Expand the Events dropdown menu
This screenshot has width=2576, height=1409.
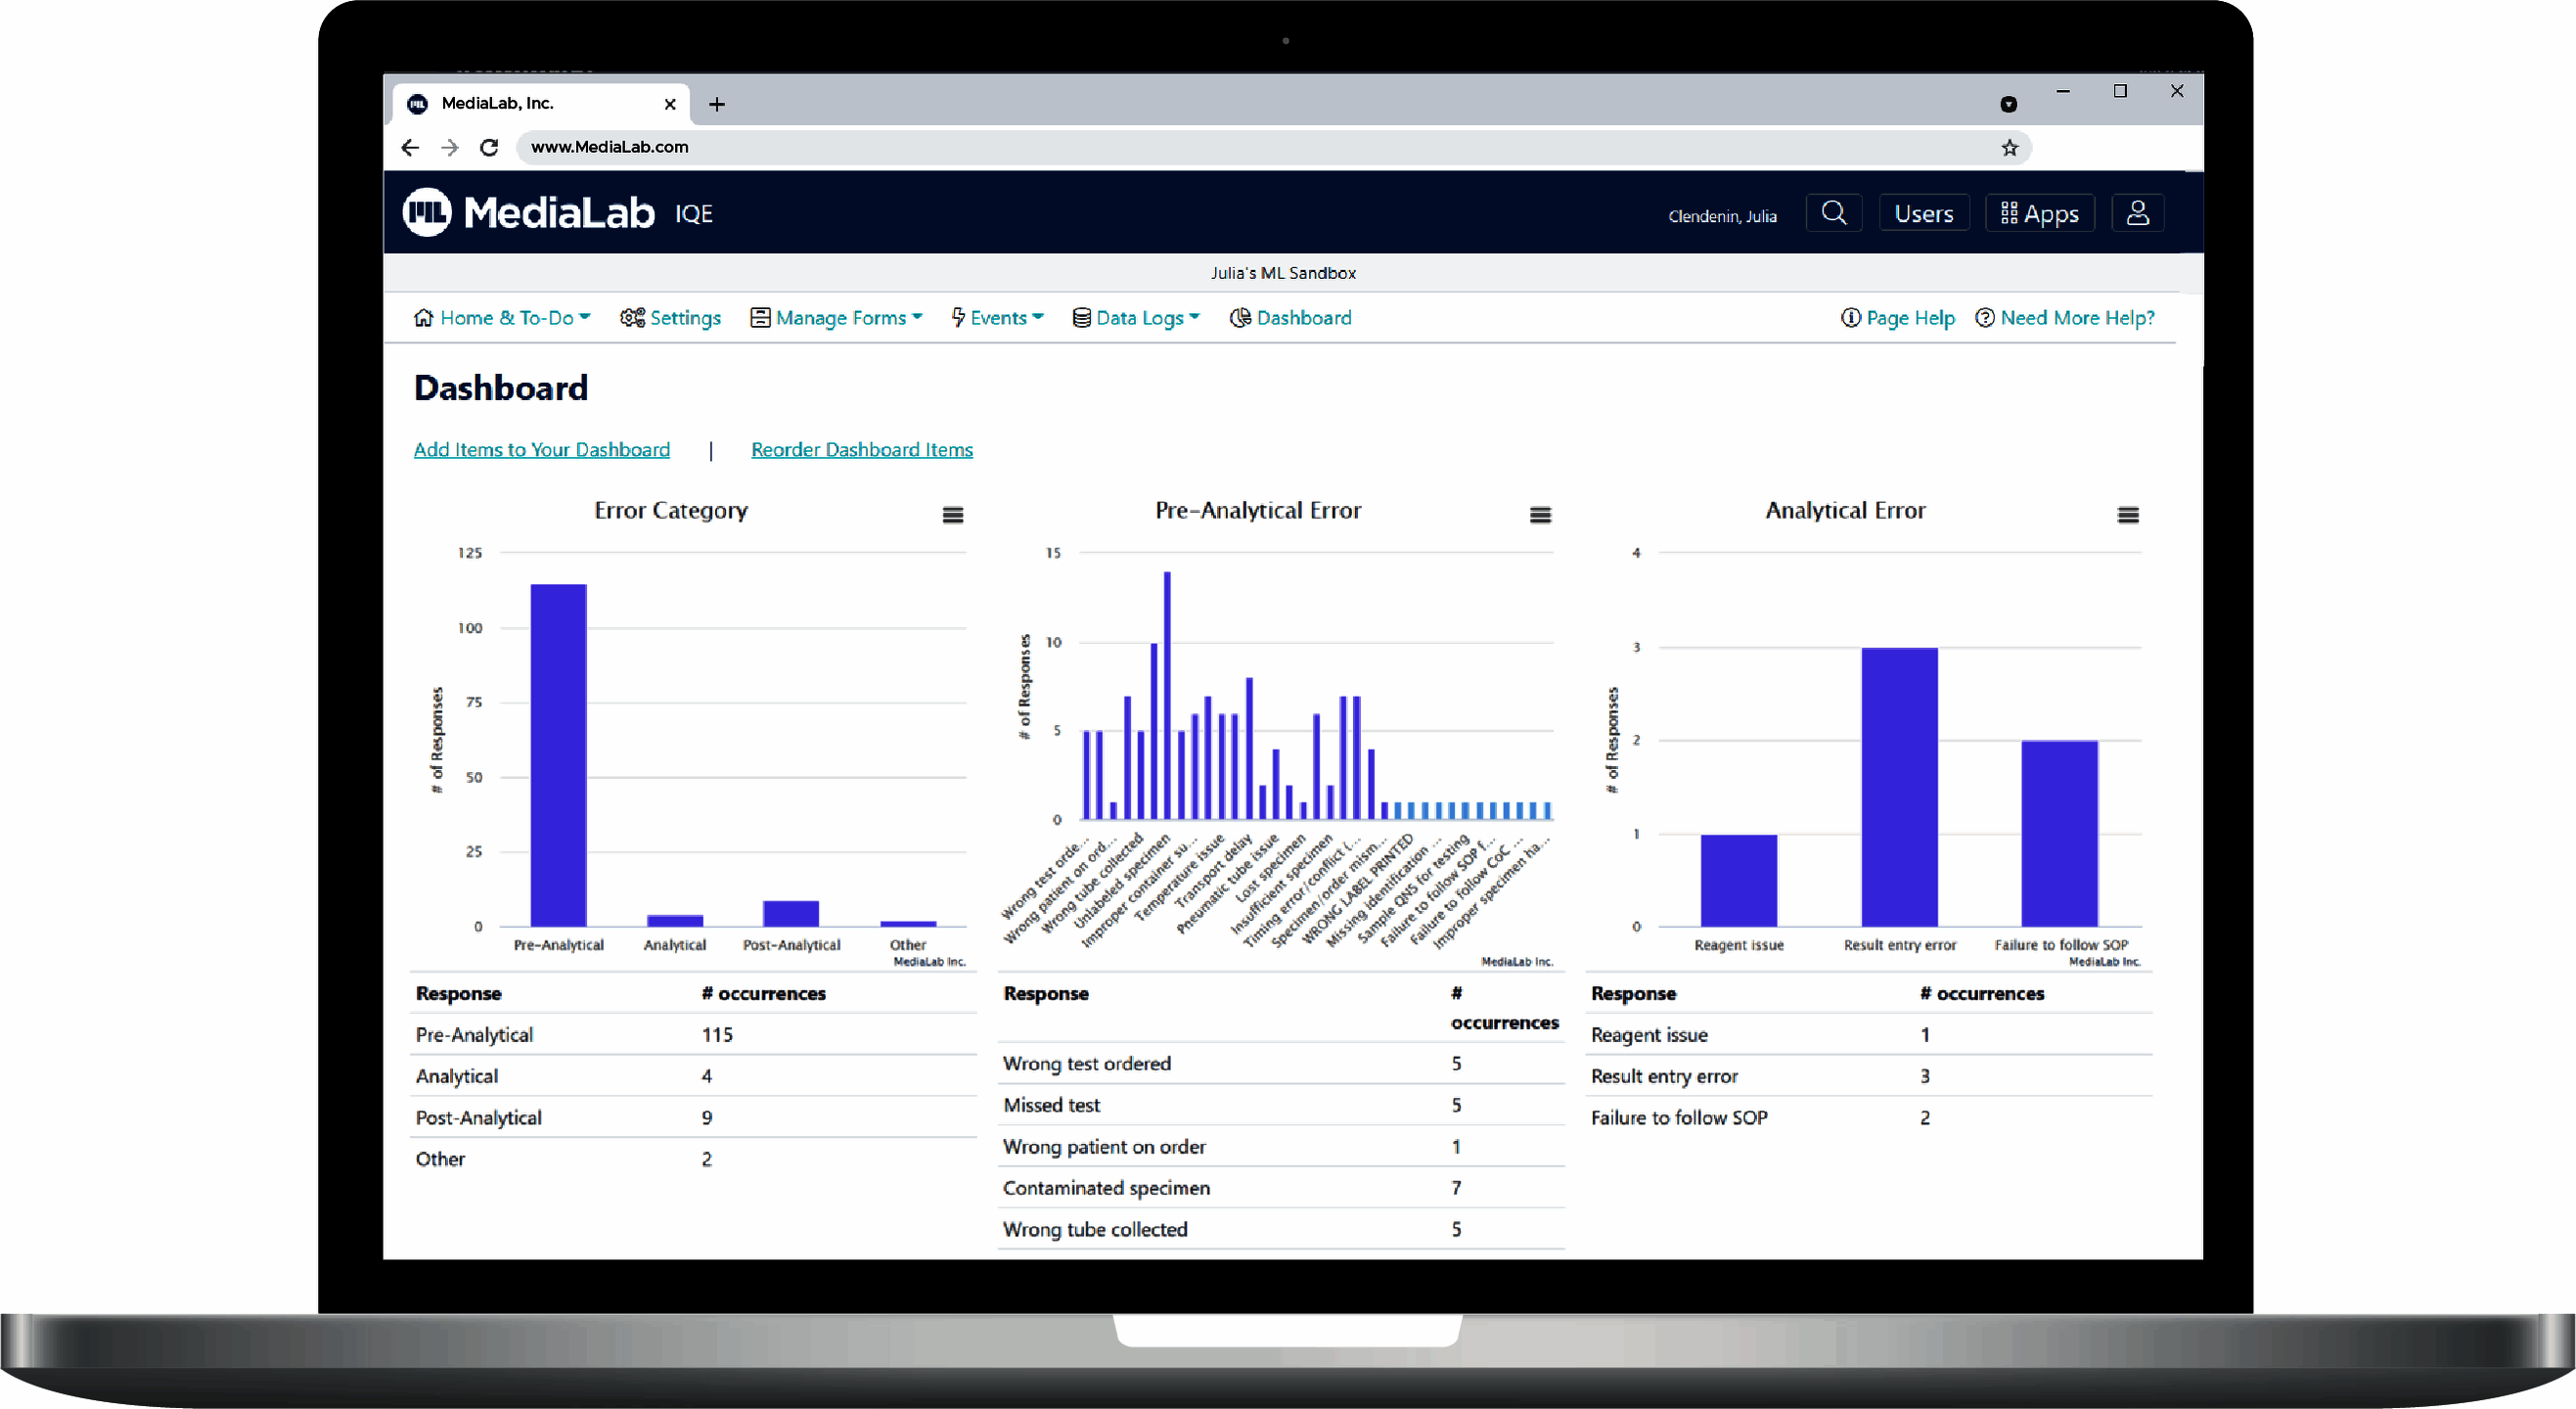pyautogui.click(x=997, y=318)
